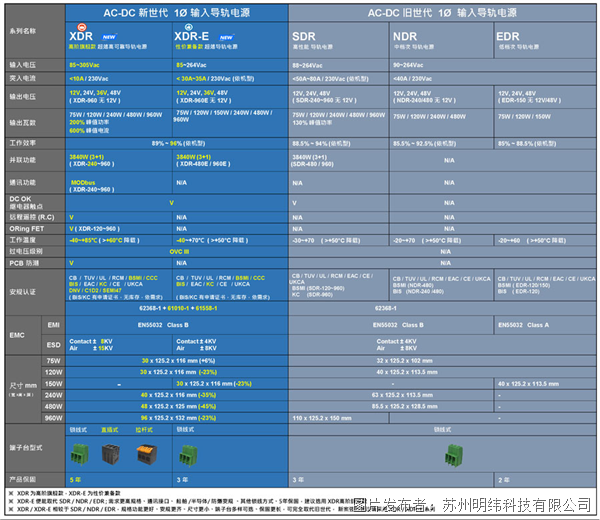Screen dimensions: 600x520
Task: Click the 'DC OK' relay contact row label
Action: click(26, 203)
